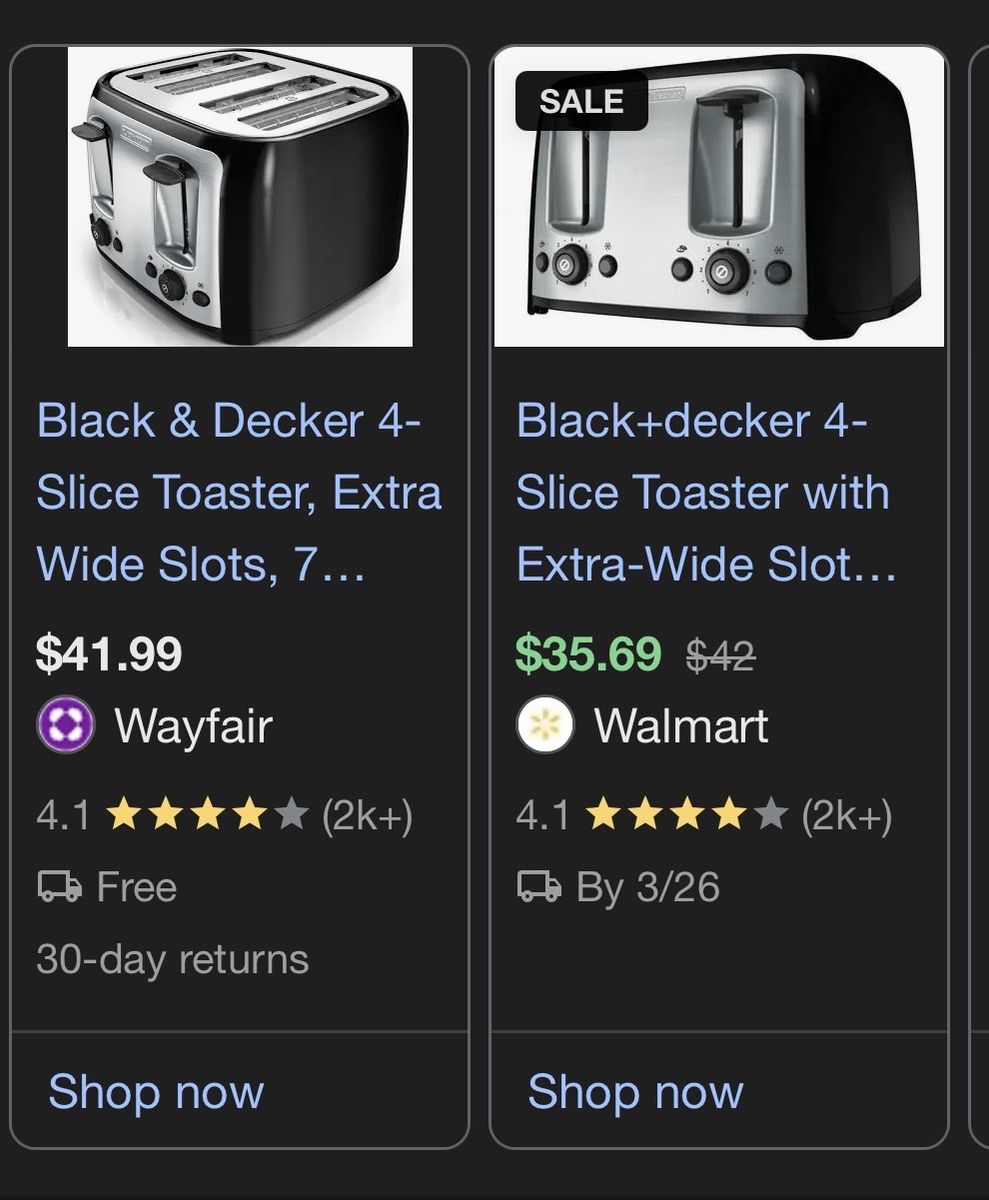
Task: Click the SALE badge on the Walmart toaster
Action: tap(581, 101)
